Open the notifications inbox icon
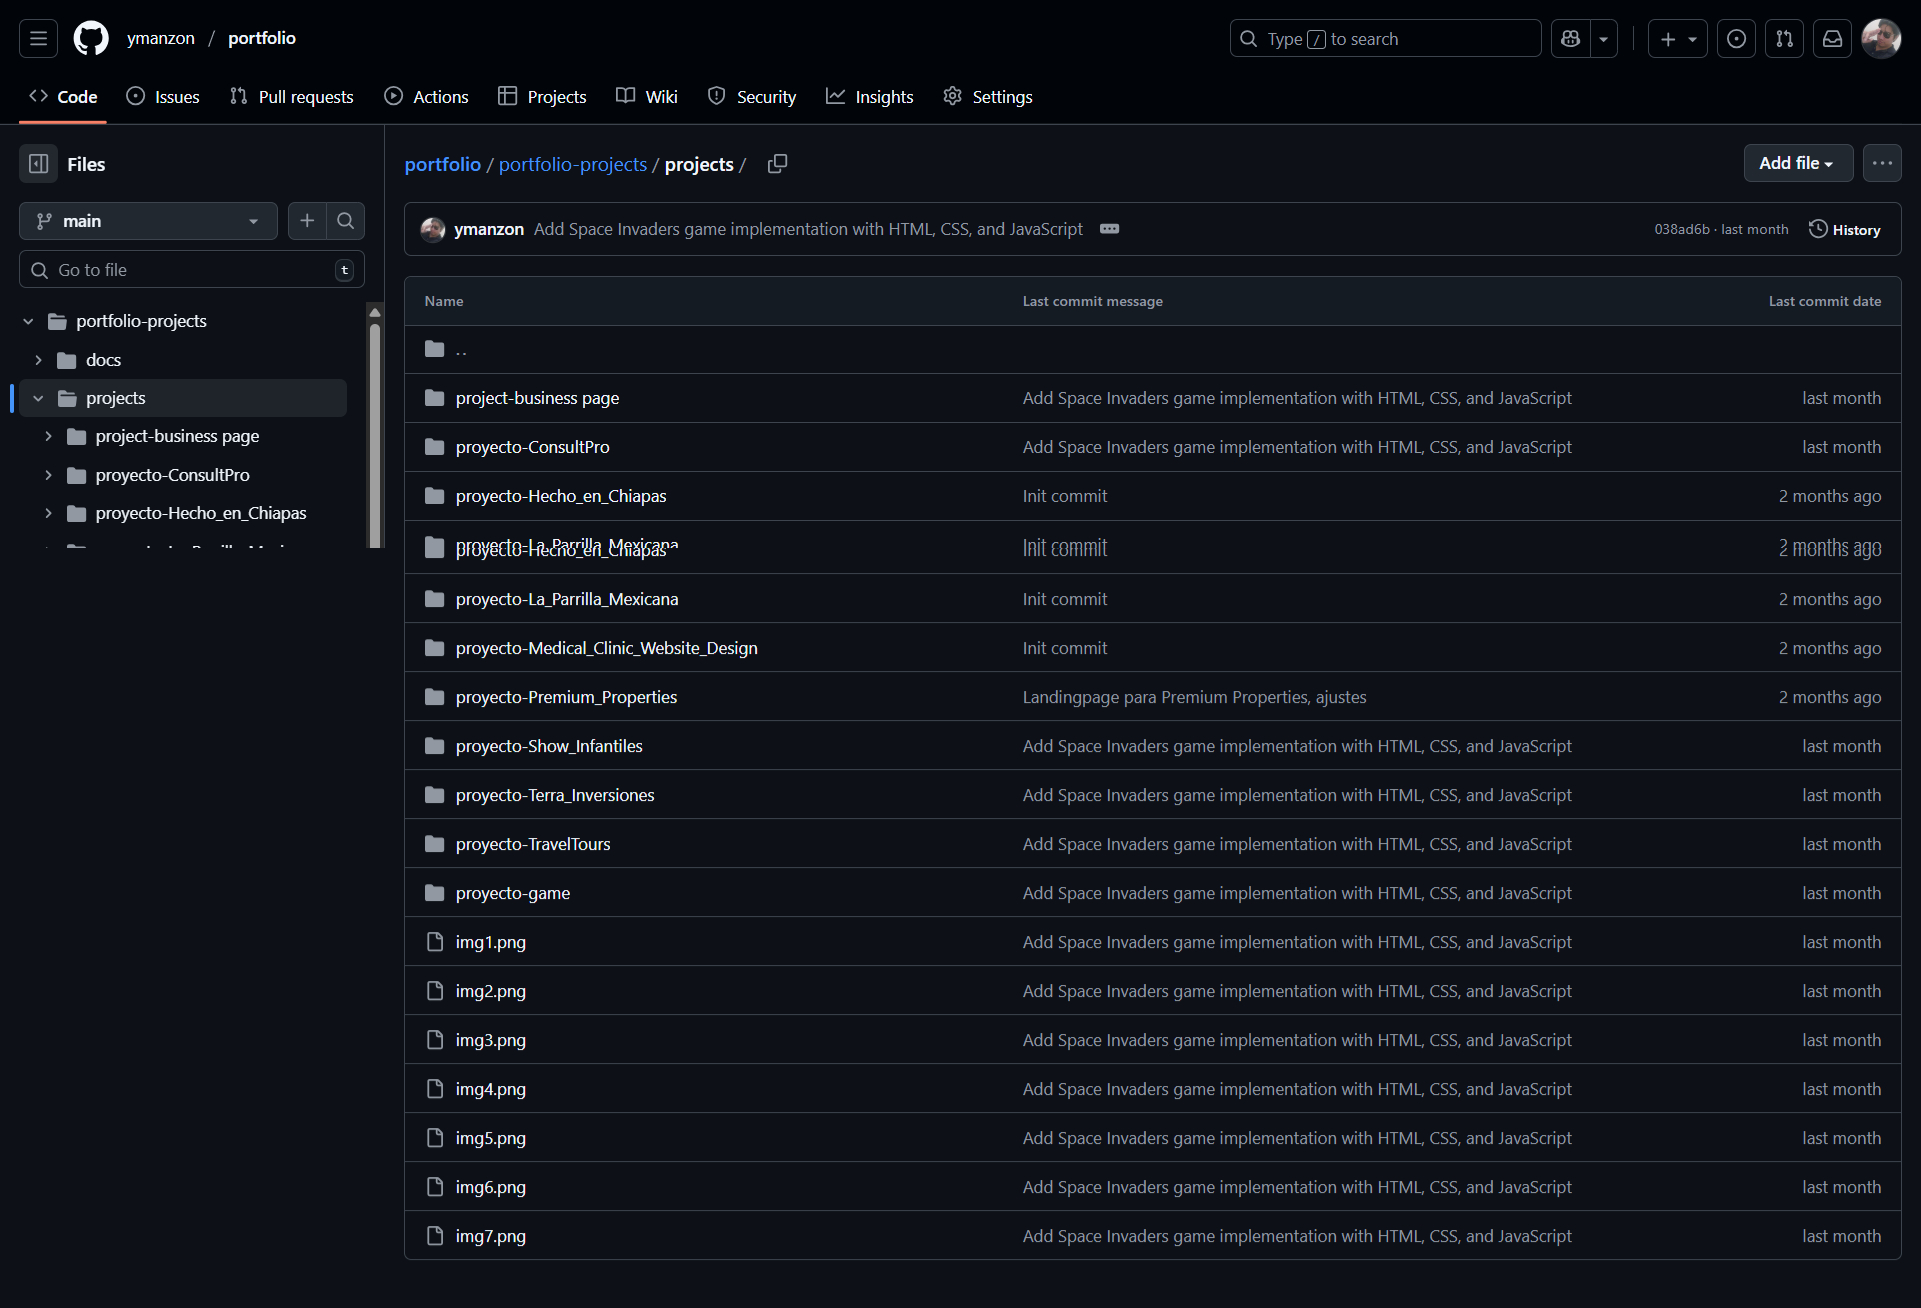The height and width of the screenshot is (1308, 1921). pos(1832,39)
